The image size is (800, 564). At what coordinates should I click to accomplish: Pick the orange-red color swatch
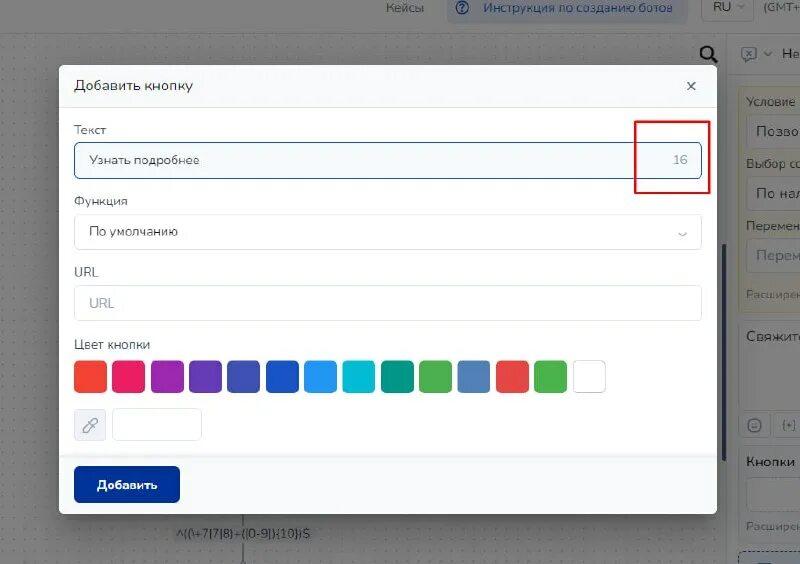coord(90,377)
